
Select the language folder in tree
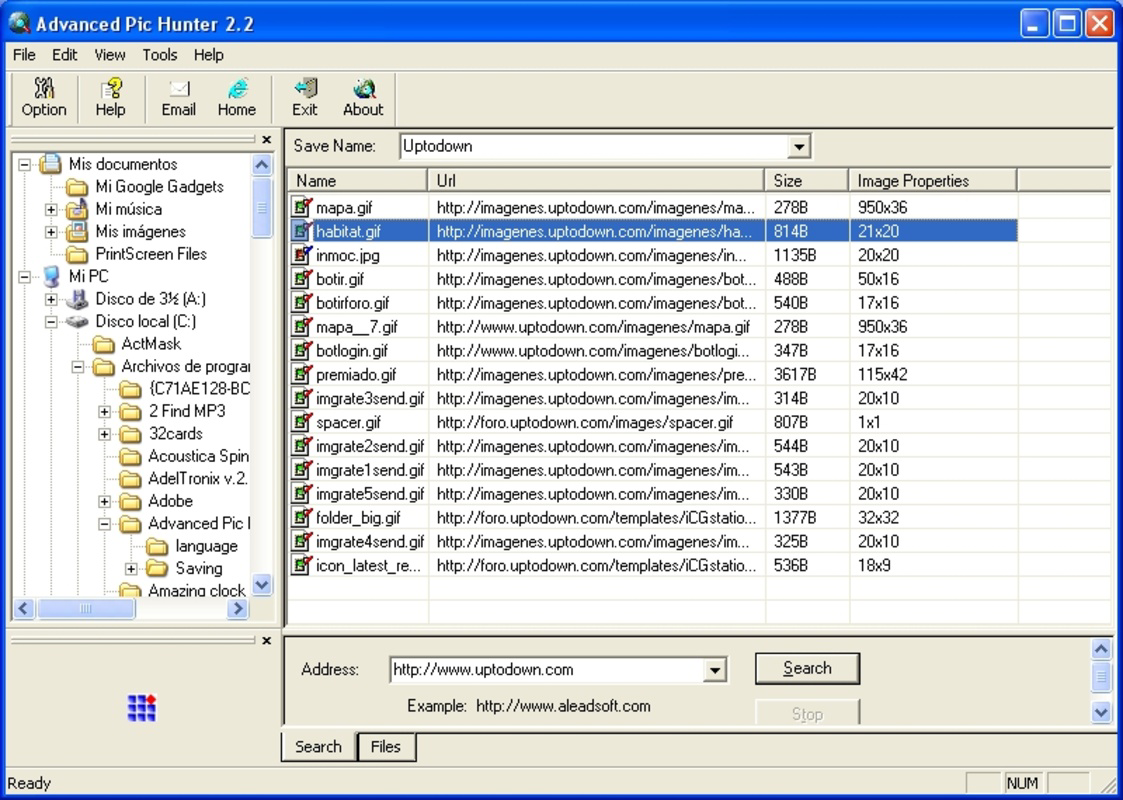coord(206,546)
